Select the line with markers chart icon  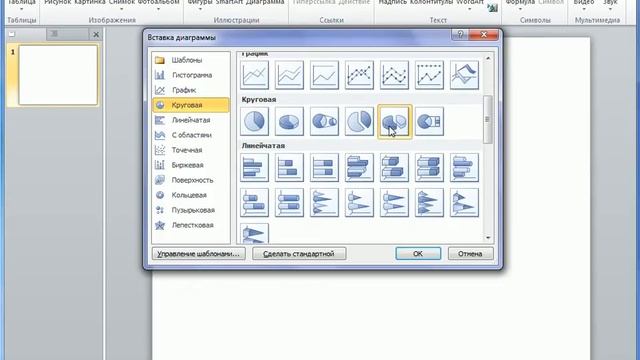click(x=359, y=75)
